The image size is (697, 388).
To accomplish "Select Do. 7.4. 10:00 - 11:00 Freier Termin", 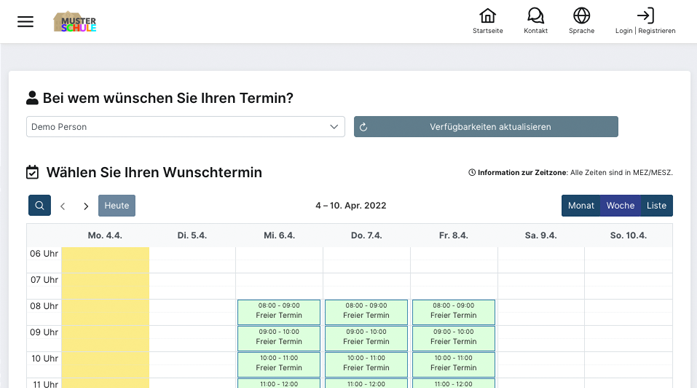I will (366, 364).
